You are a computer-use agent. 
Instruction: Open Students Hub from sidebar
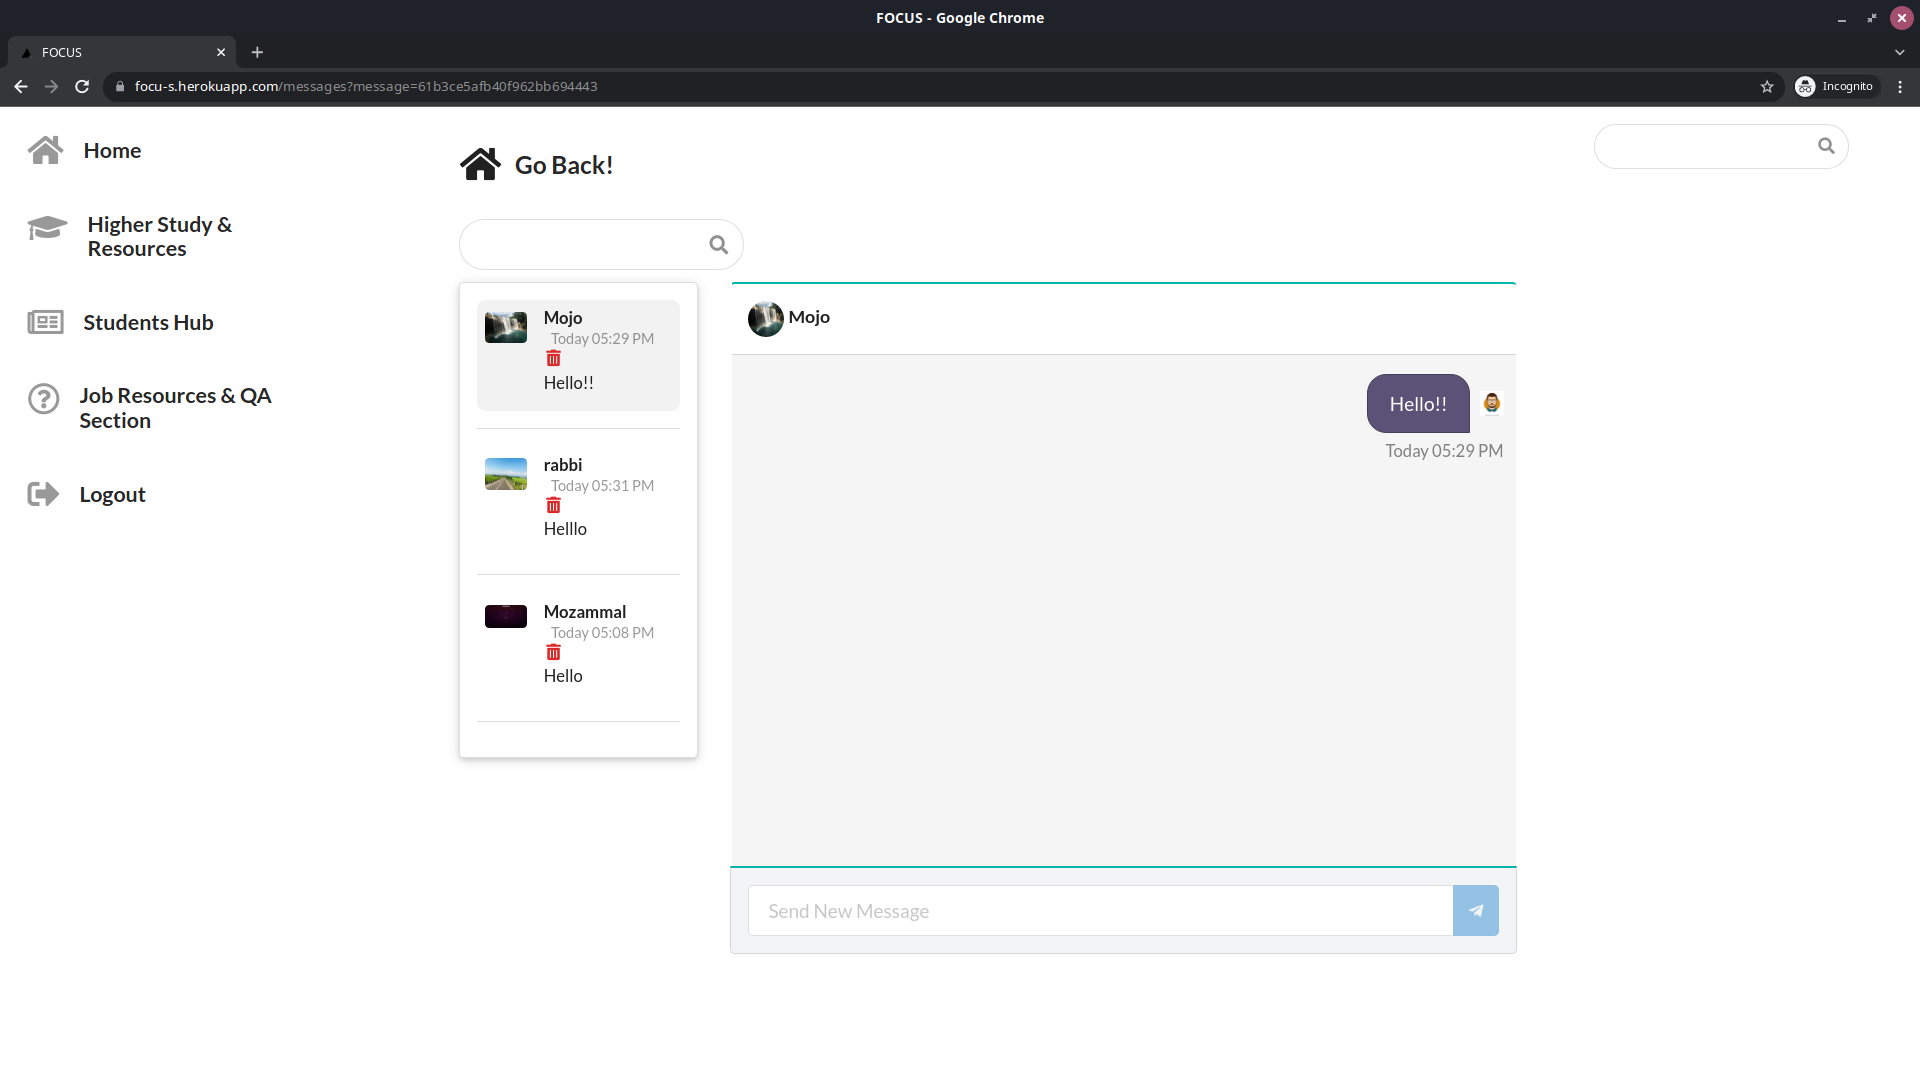click(x=148, y=323)
